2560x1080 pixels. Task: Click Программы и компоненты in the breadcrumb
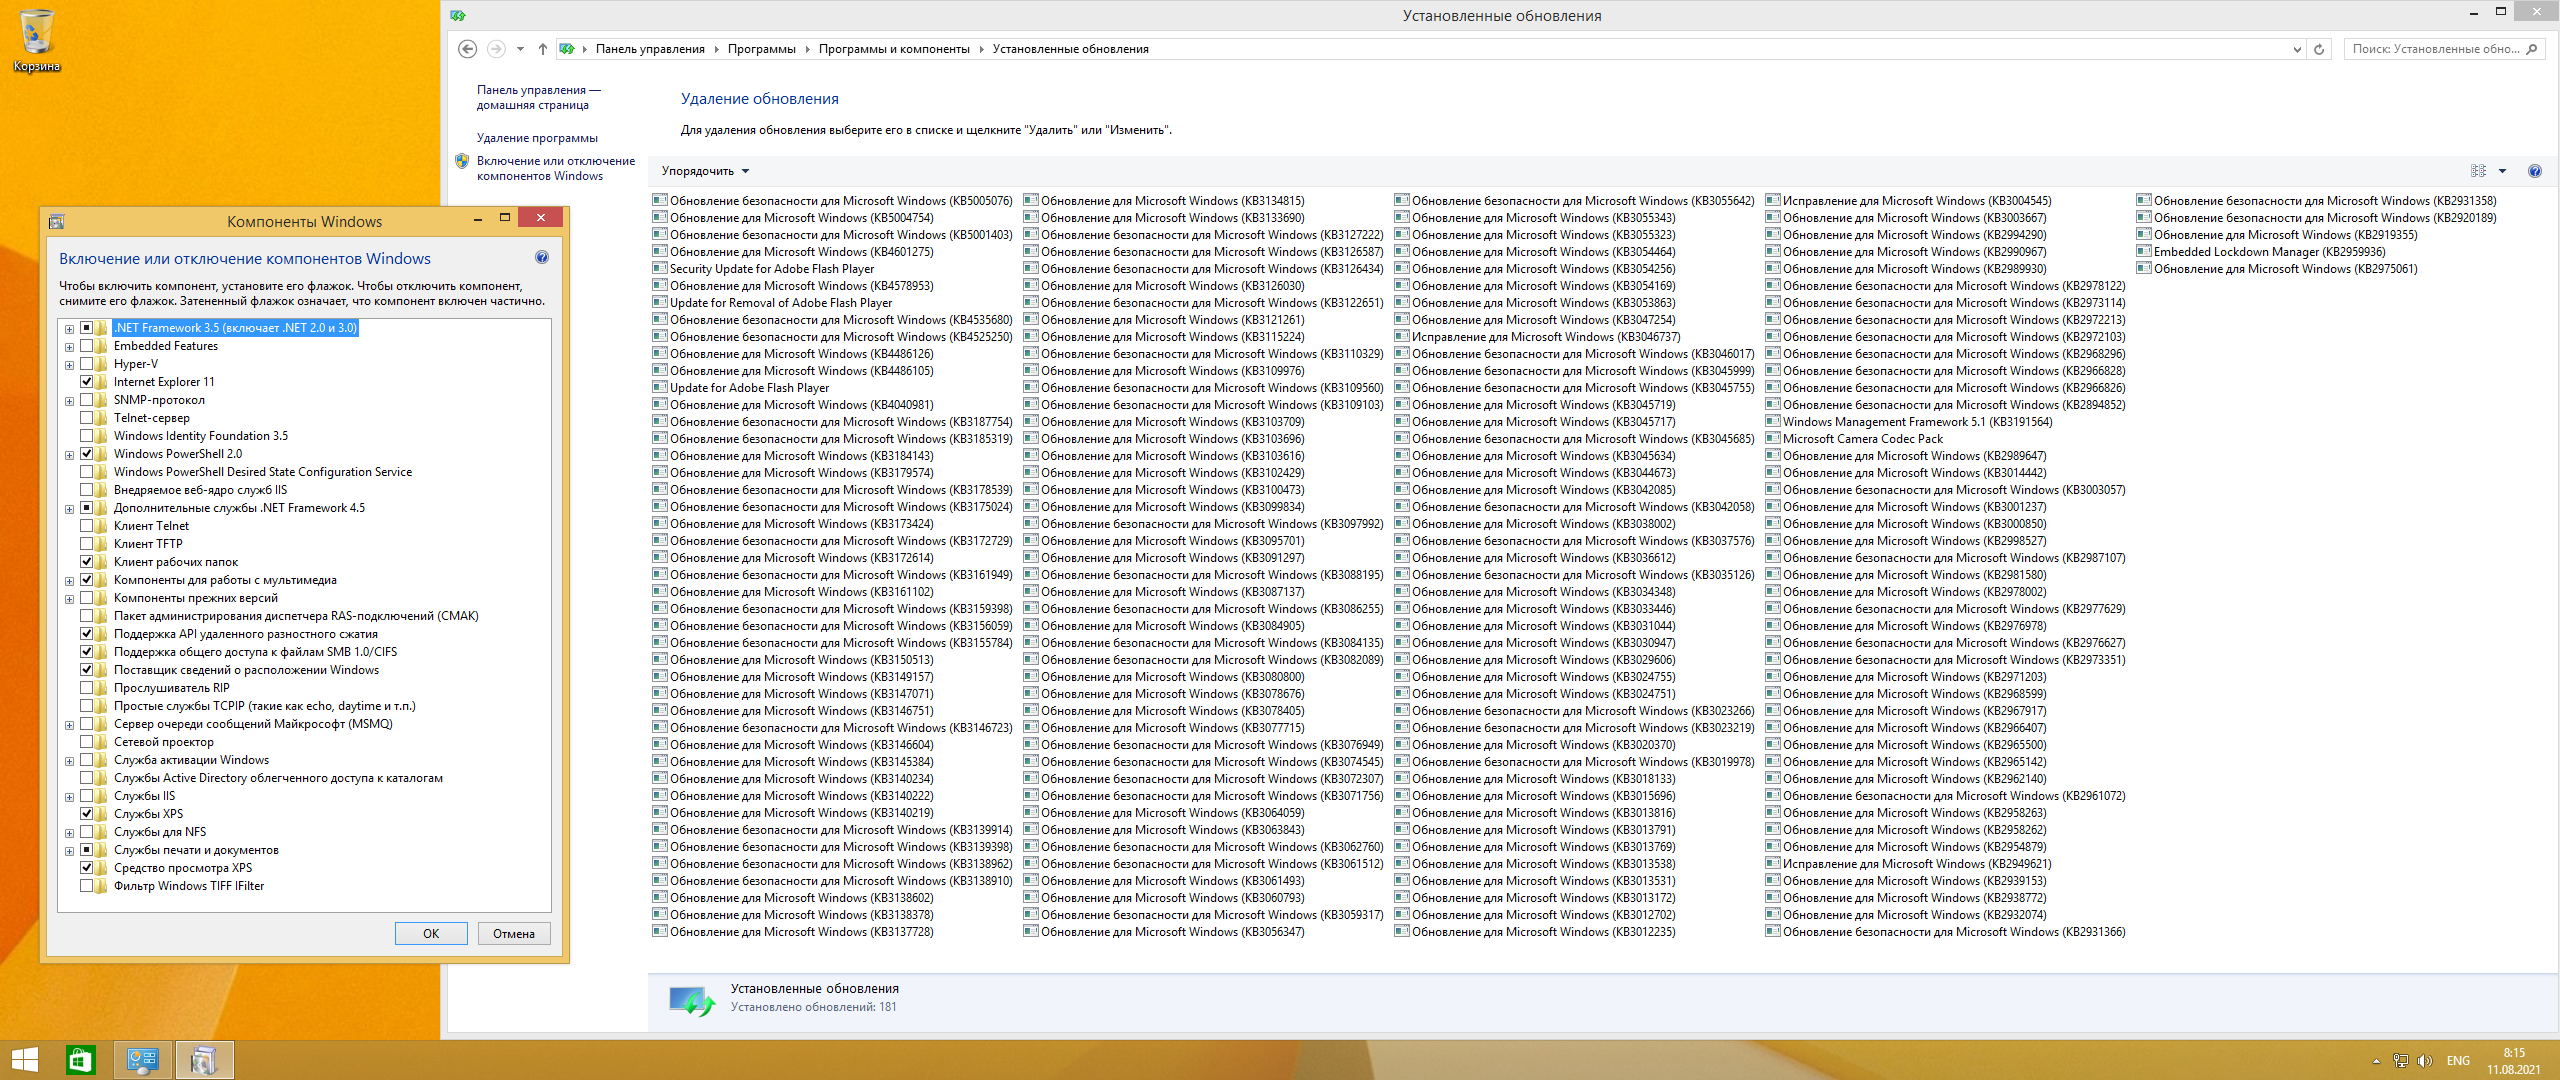click(894, 49)
